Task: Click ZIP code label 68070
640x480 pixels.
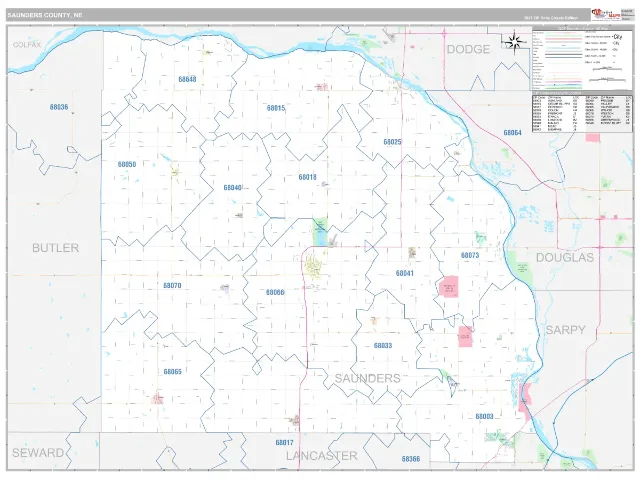Action: pyautogui.click(x=172, y=286)
